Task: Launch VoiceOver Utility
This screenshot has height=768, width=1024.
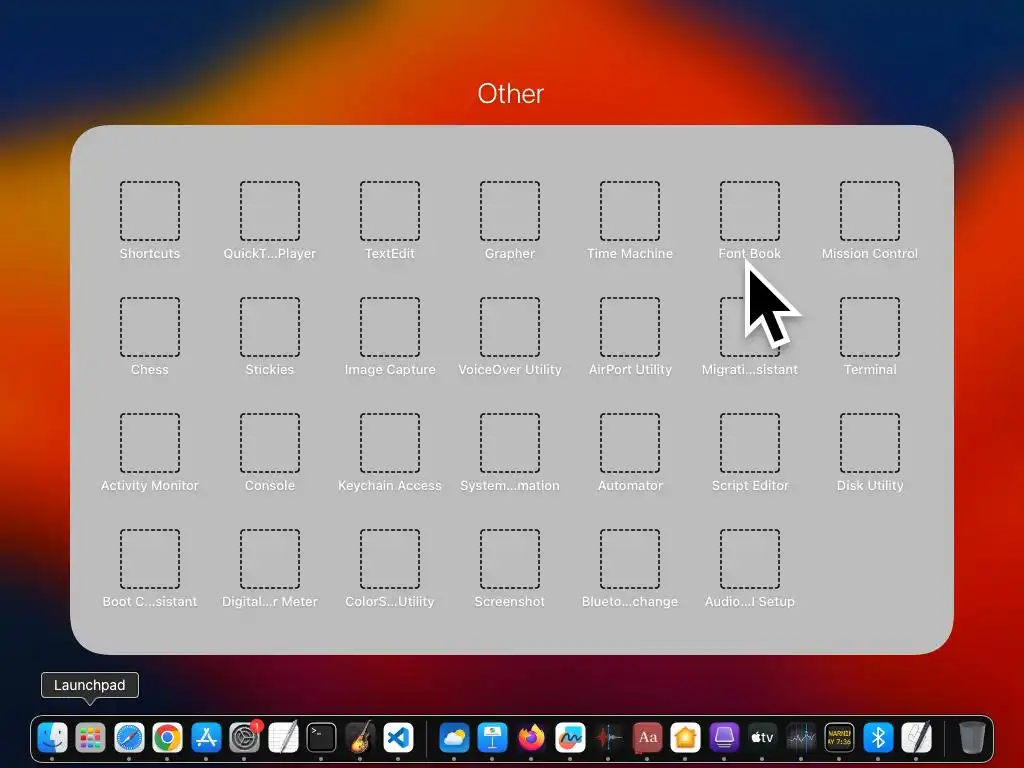Action: click(510, 327)
